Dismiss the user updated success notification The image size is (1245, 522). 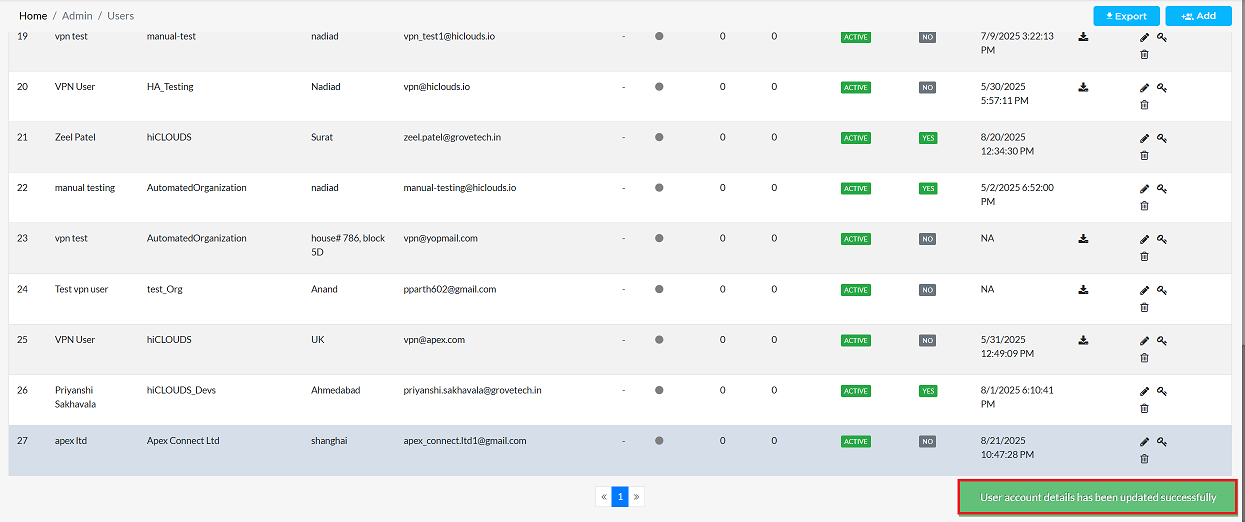pos(1097,497)
